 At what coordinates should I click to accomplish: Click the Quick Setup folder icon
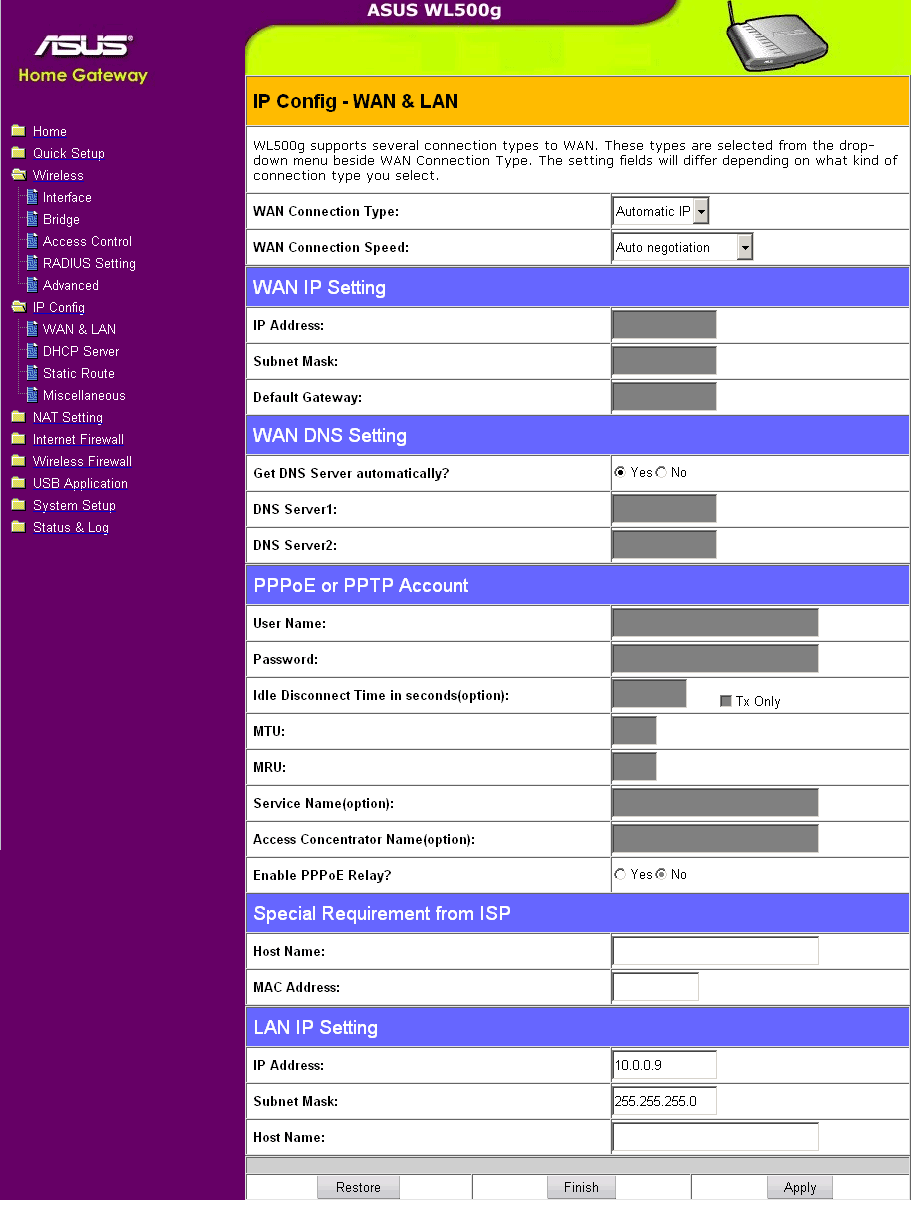click(18, 153)
